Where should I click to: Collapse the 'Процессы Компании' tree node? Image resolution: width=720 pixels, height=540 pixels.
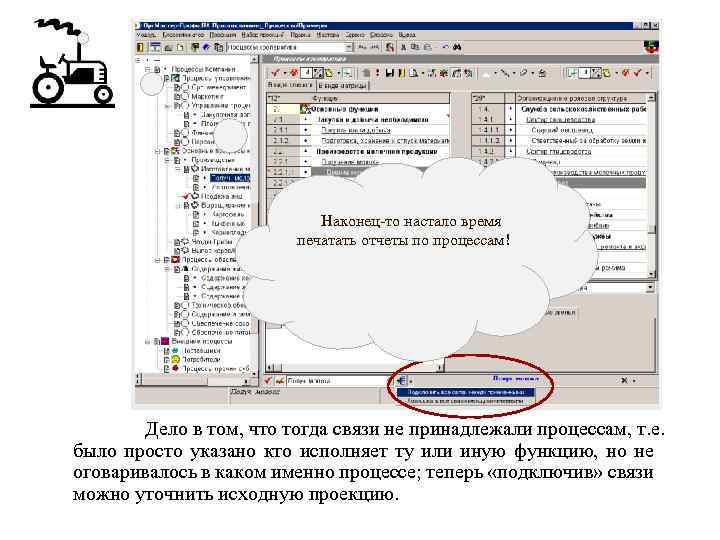pyautogui.click(x=148, y=69)
